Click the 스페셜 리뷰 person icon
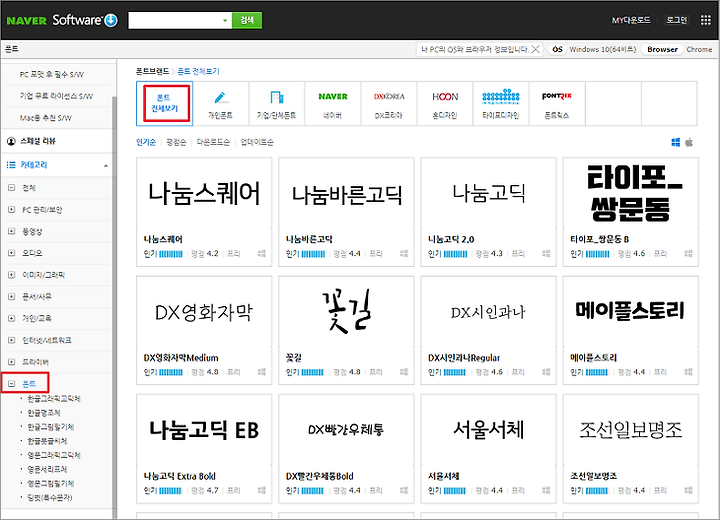The image size is (720, 520). (x=11, y=141)
